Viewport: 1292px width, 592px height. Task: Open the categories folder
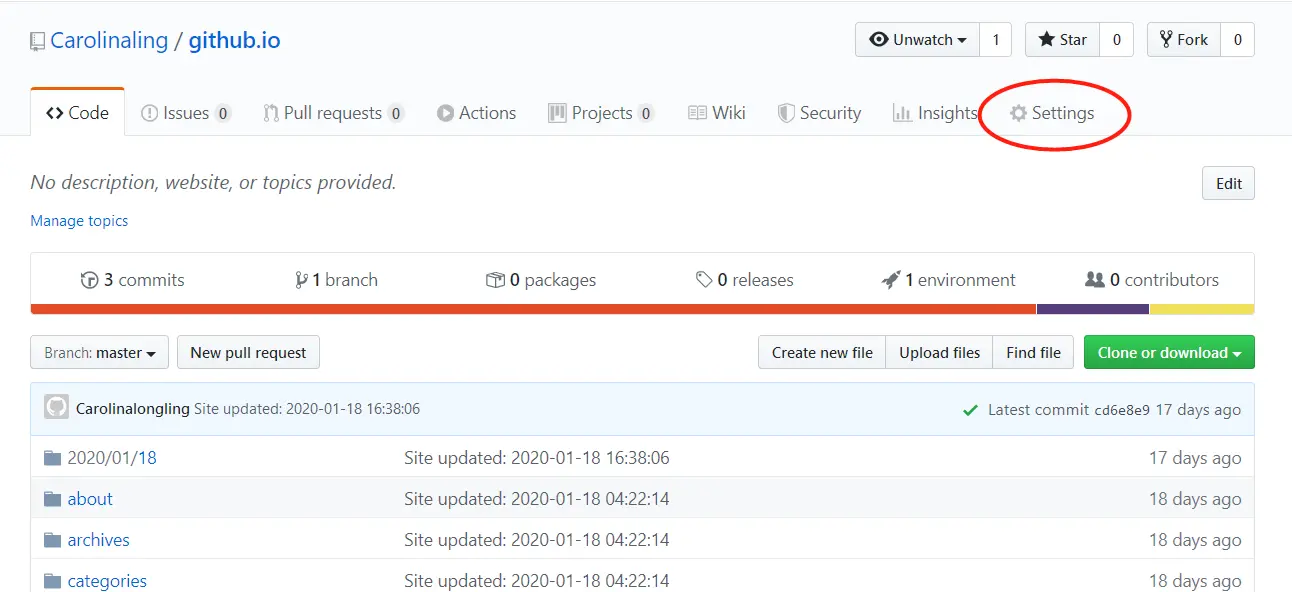[x=107, y=581]
